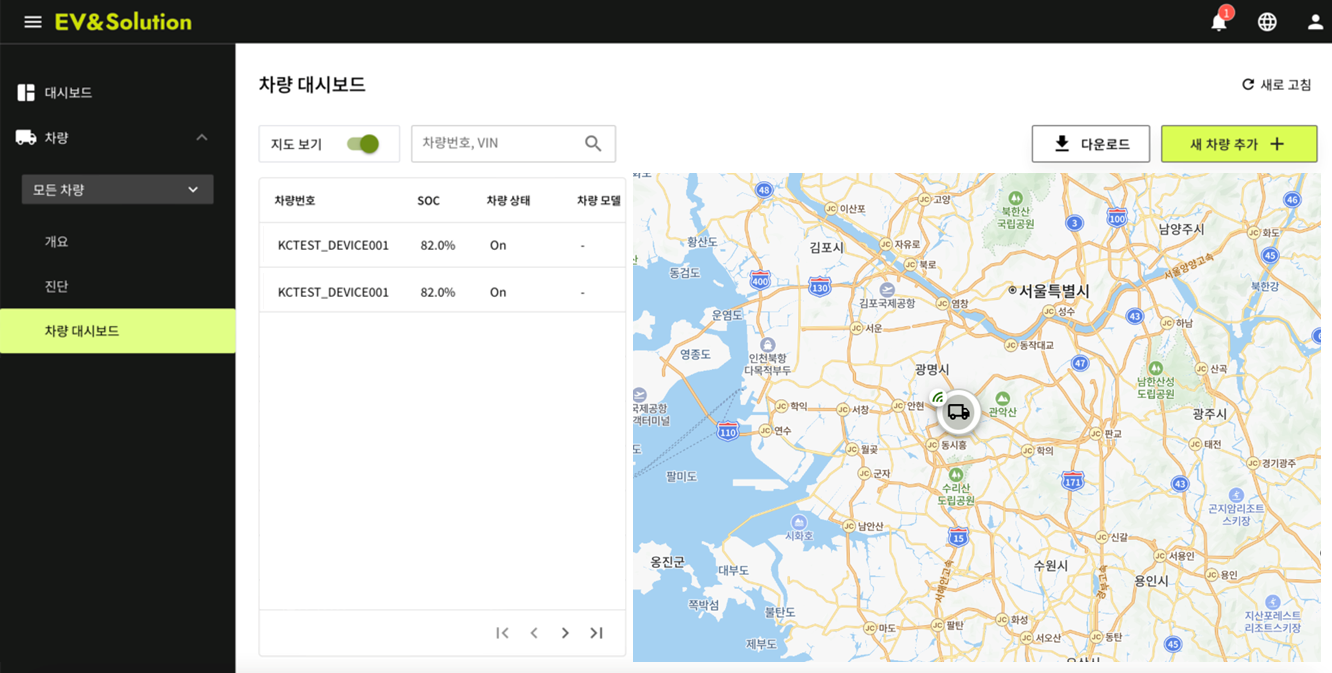Select 차량 대시보드 sidebar item

[x=118, y=331]
